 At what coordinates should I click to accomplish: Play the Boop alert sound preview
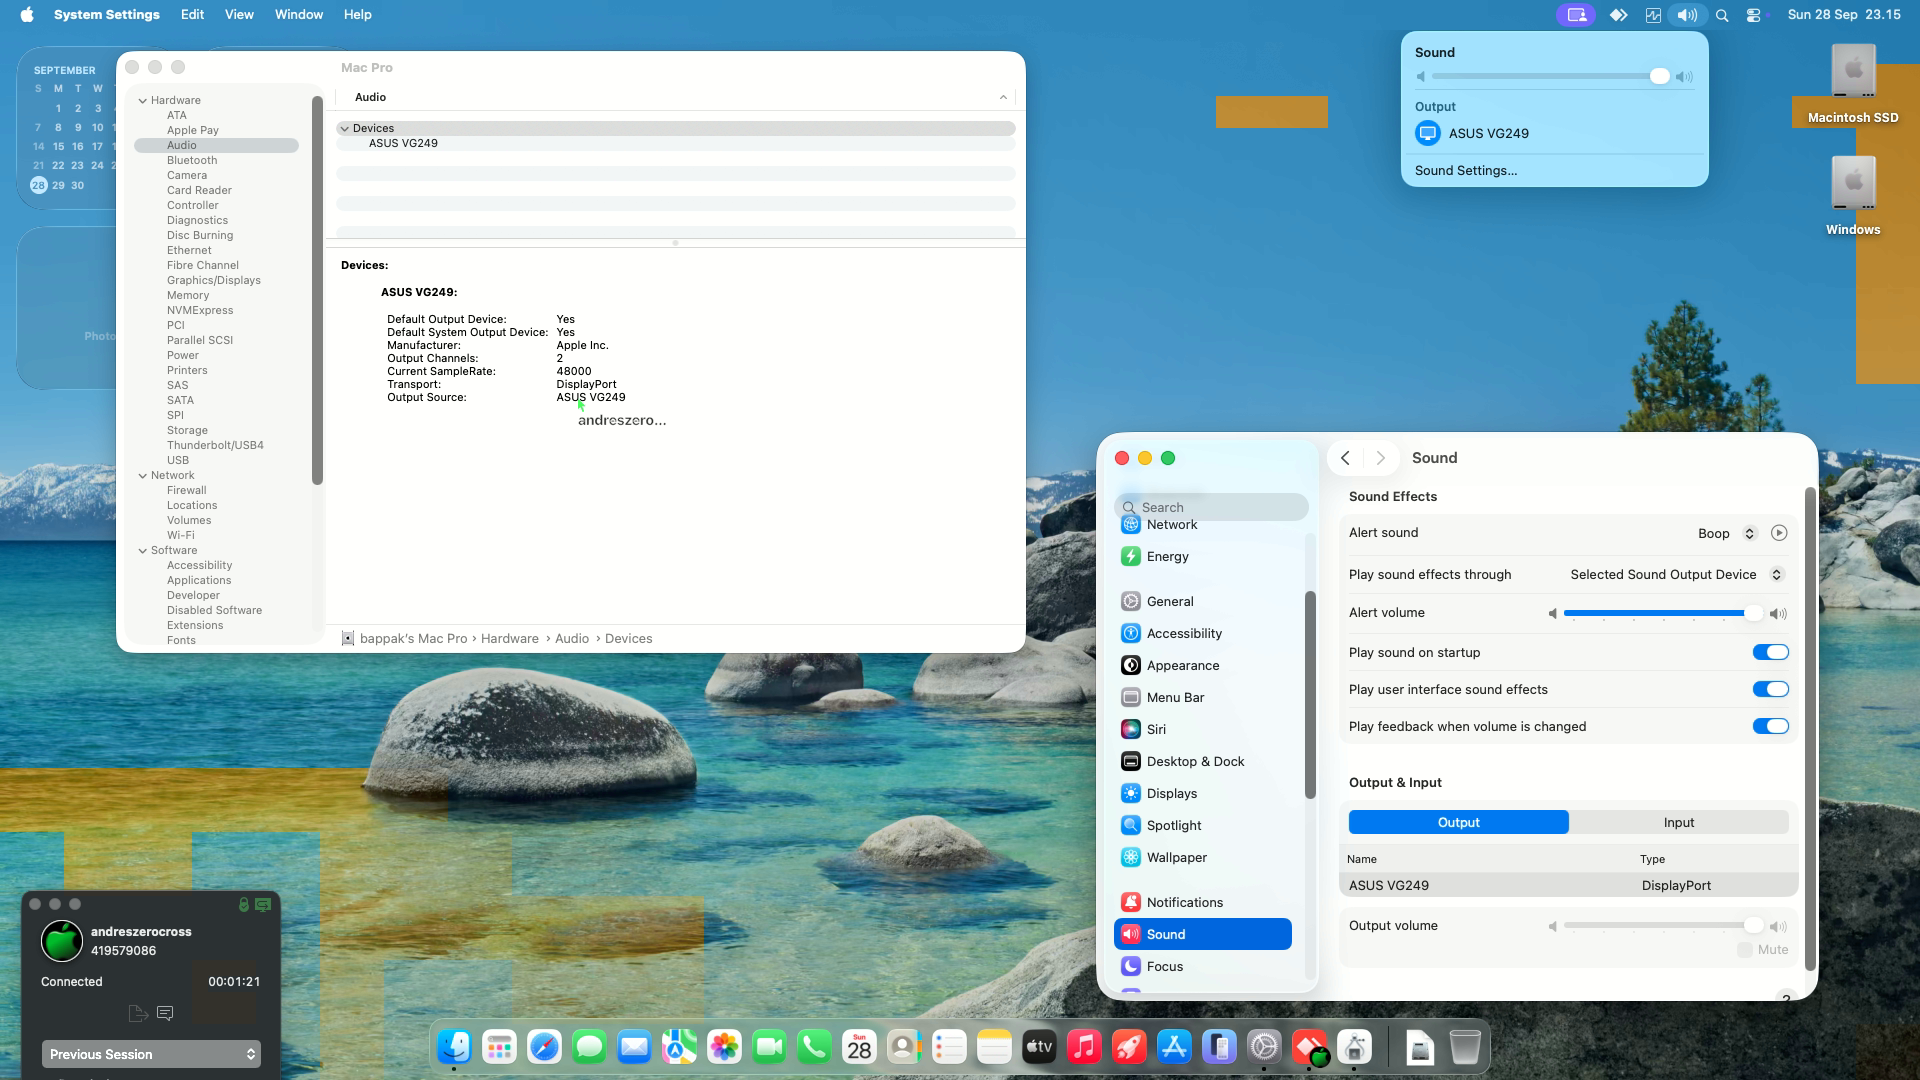1779,533
